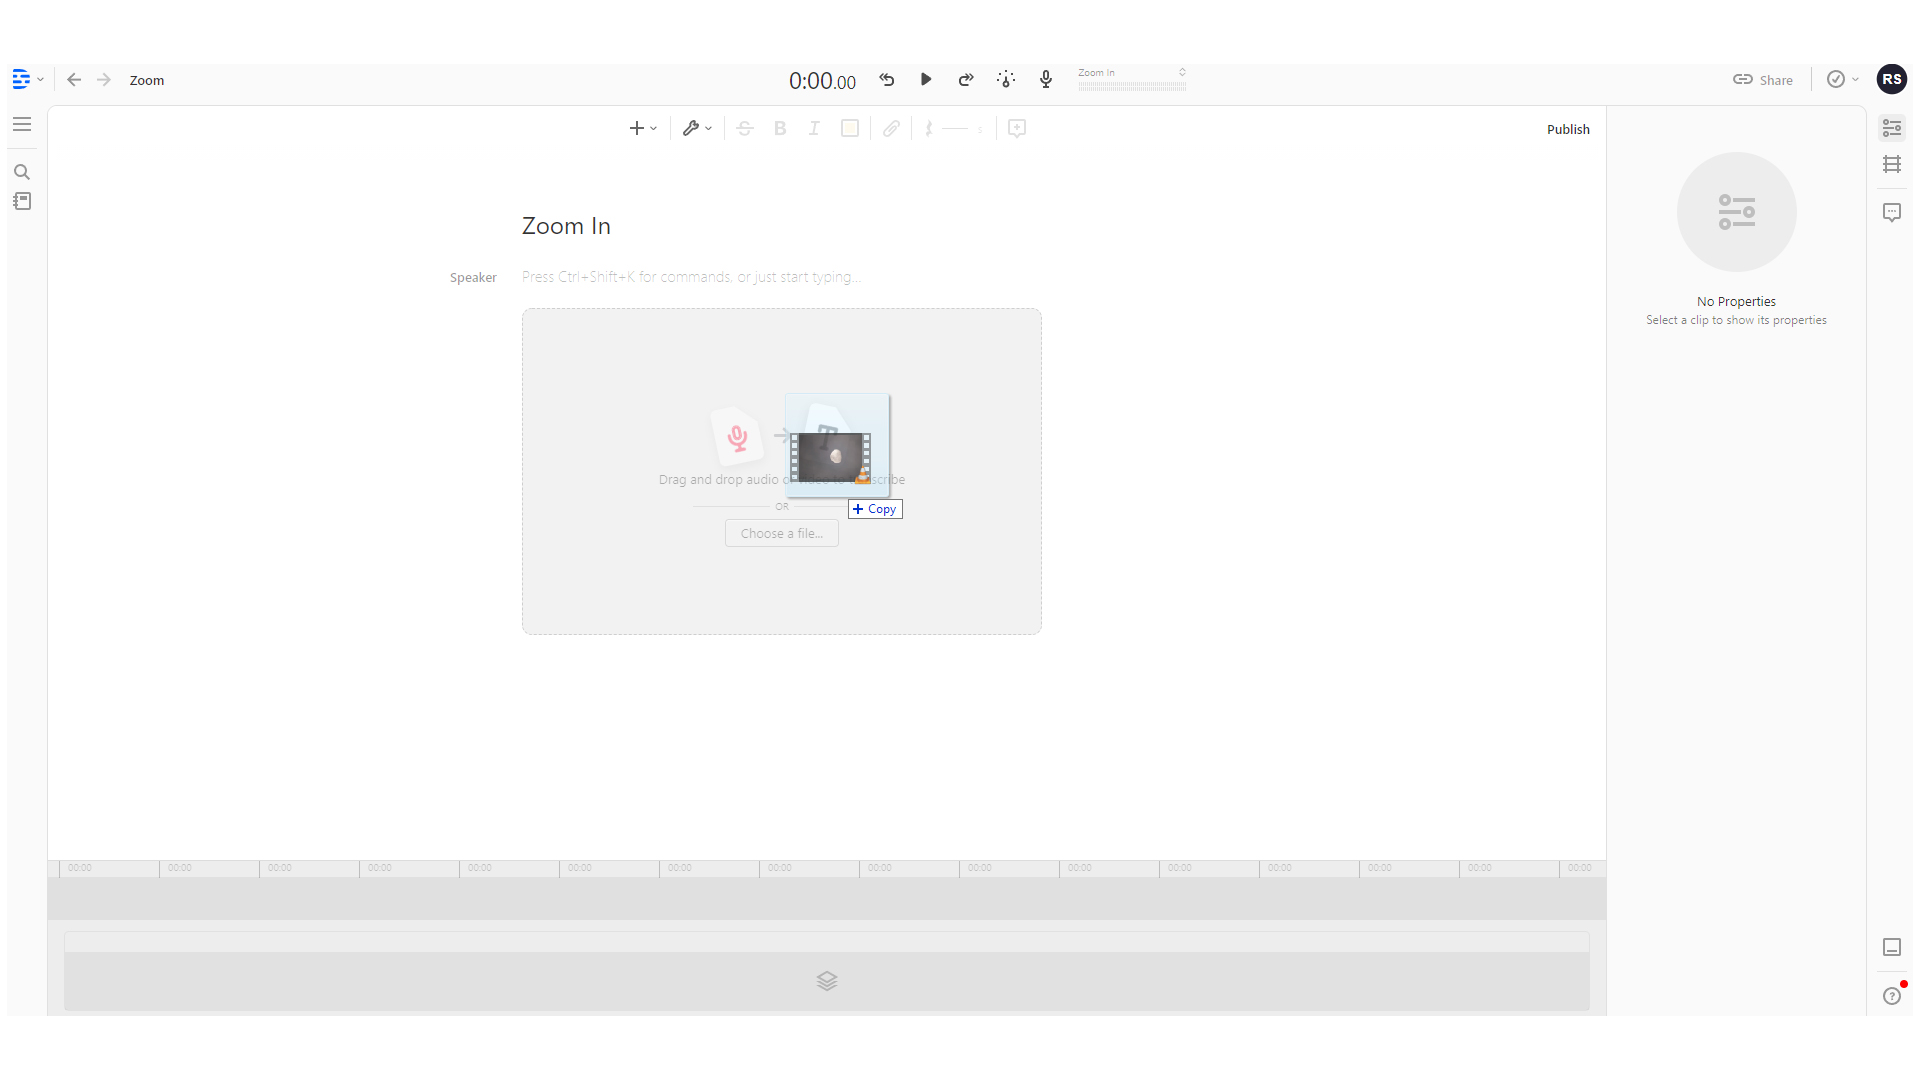The image size is (1920, 1080).
Task: Open the Properties panel on the right
Action: [1892, 128]
